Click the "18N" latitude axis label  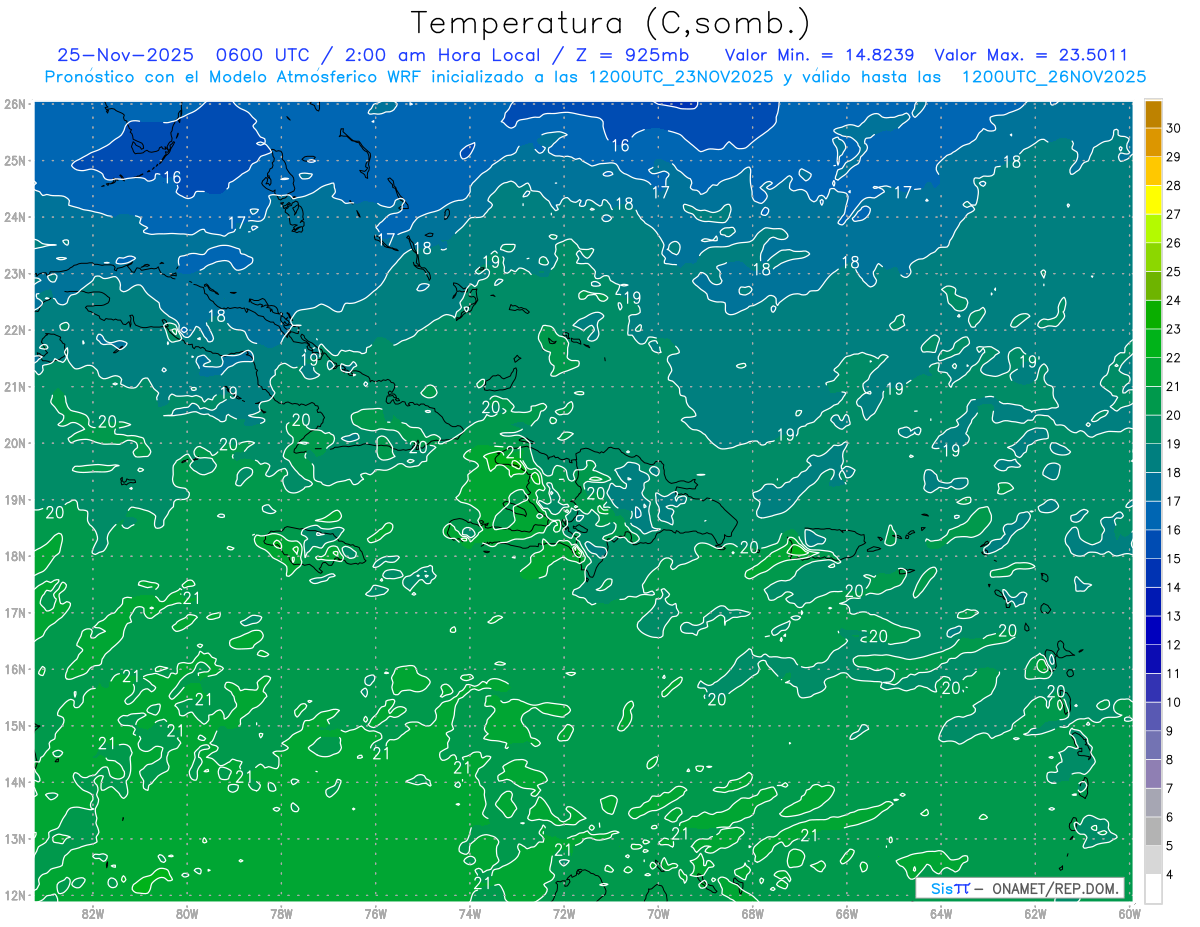[x=14, y=556]
